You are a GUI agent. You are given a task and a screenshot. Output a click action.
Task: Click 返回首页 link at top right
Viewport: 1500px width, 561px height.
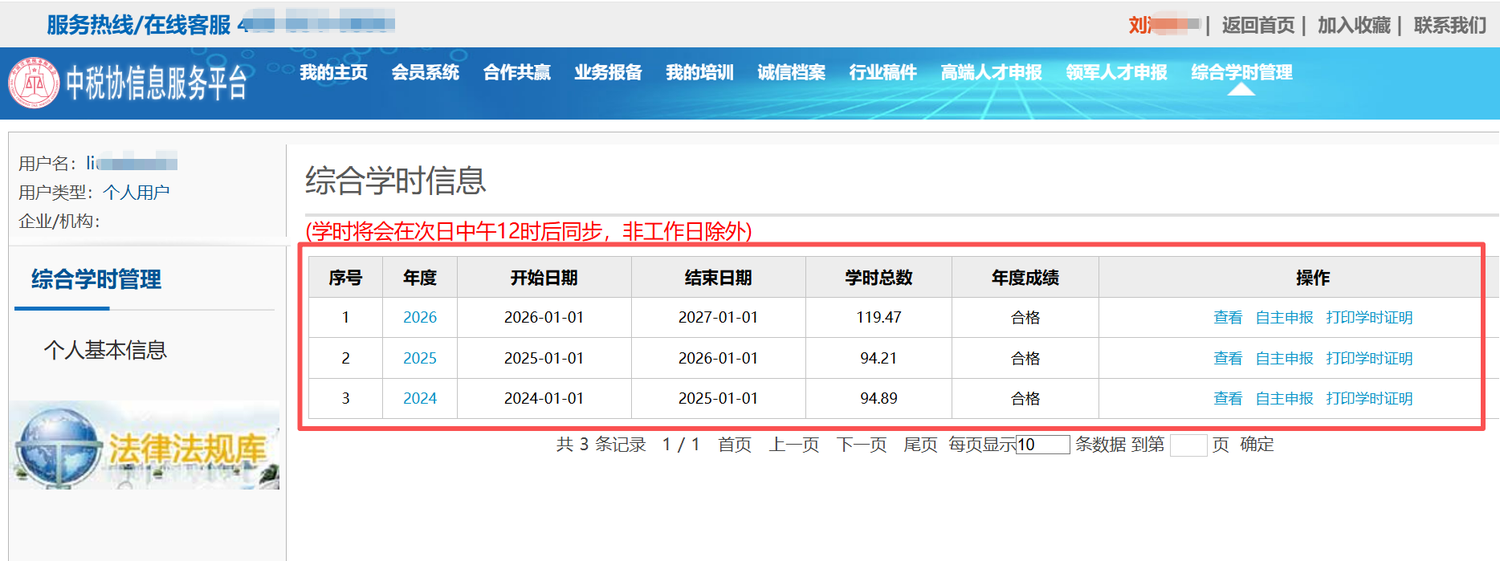click(1258, 25)
